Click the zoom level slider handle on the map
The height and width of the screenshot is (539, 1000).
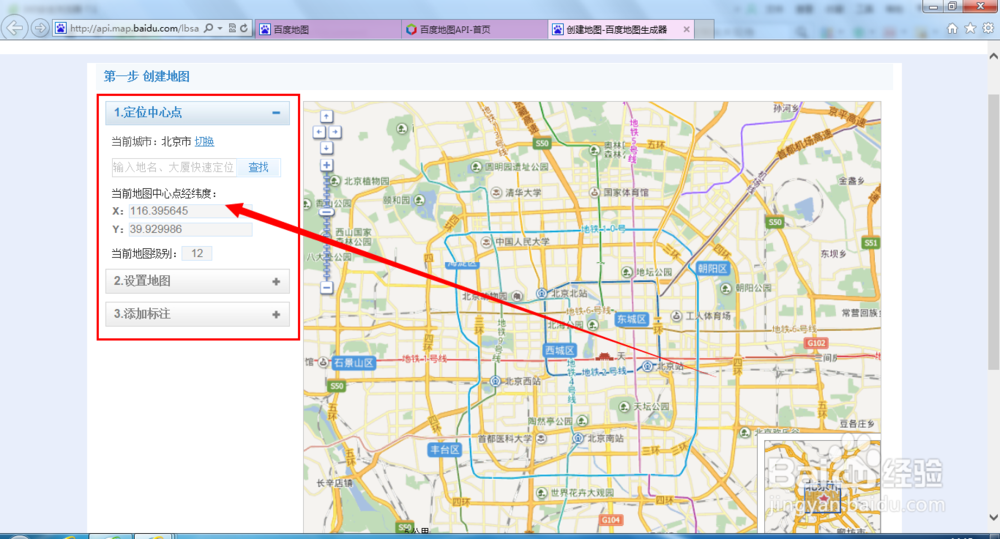pos(327,212)
